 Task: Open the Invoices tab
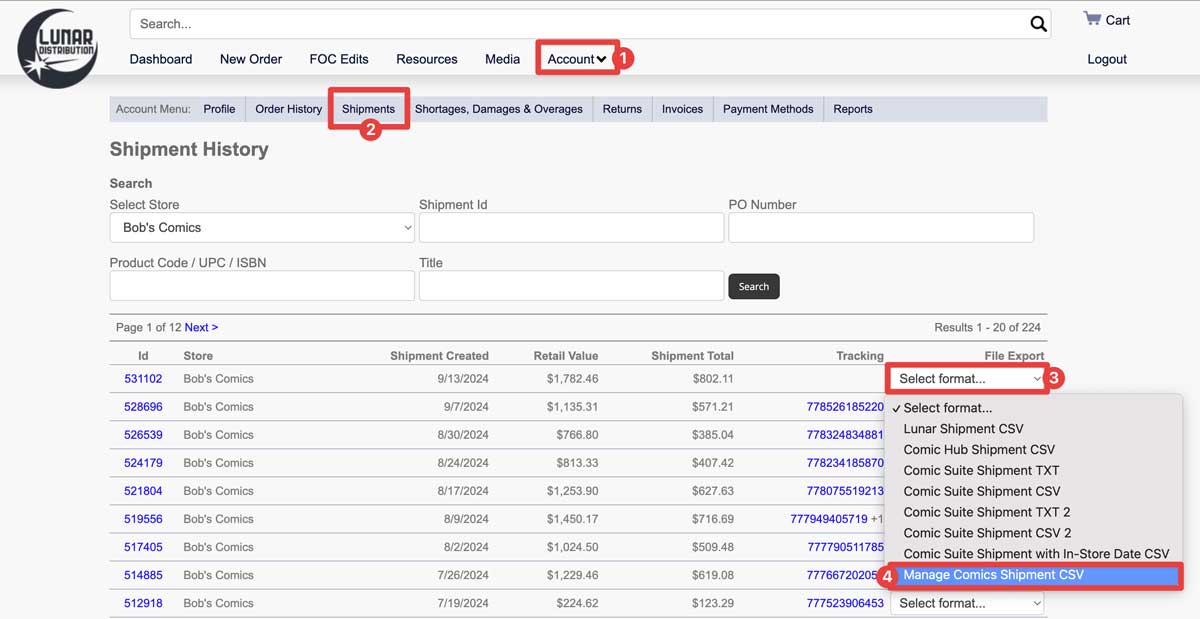tap(682, 109)
